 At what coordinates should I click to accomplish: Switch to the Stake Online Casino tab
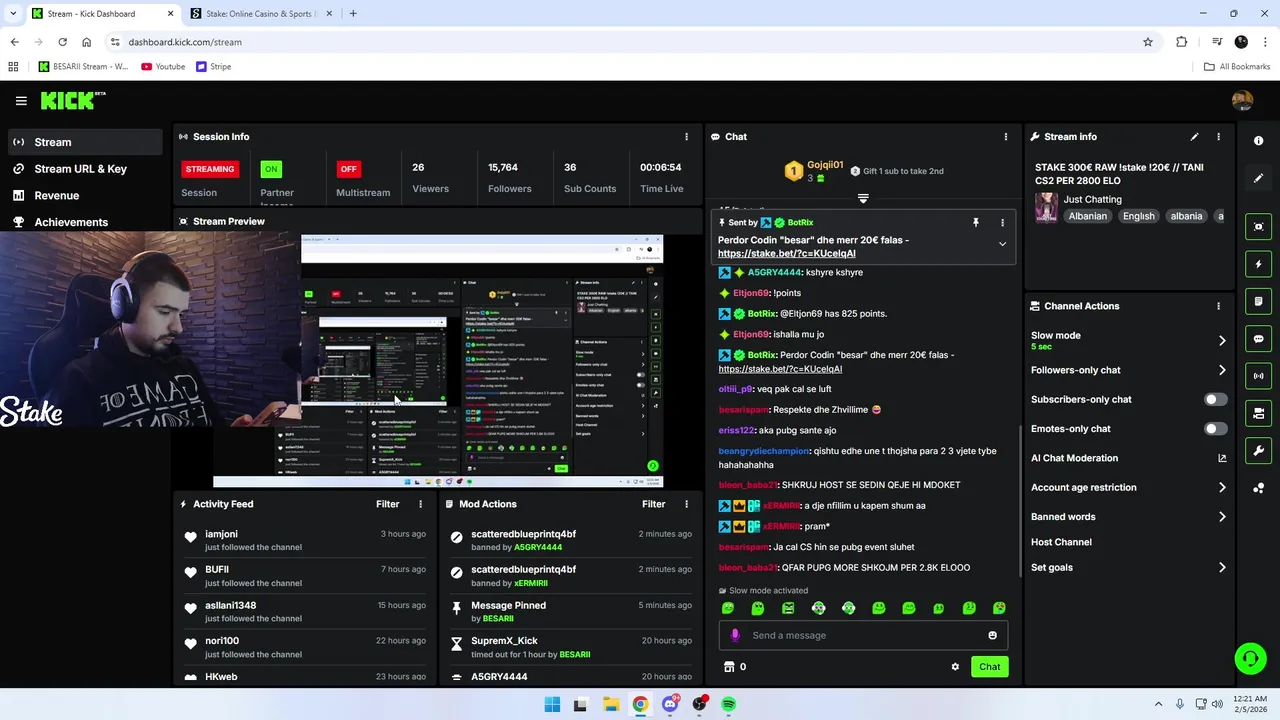(x=260, y=14)
